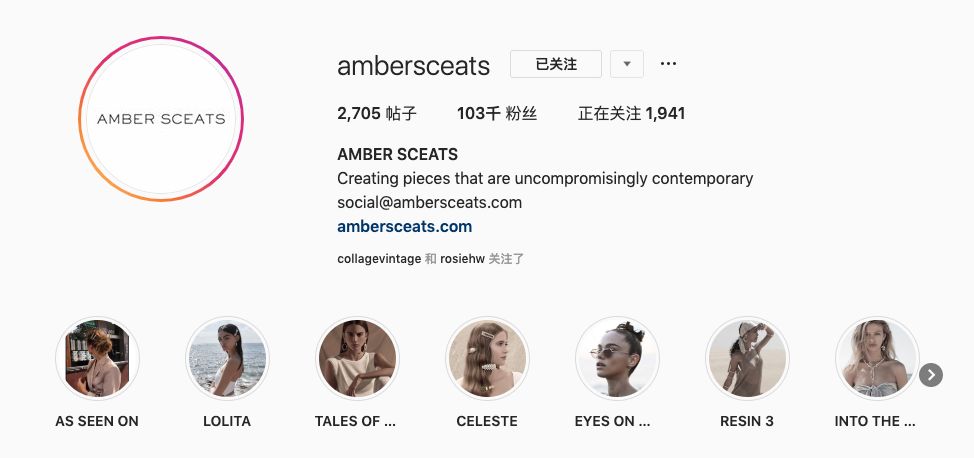Click the 2,705 帖子 posts count
The image size is (974, 458).
tap(376, 114)
